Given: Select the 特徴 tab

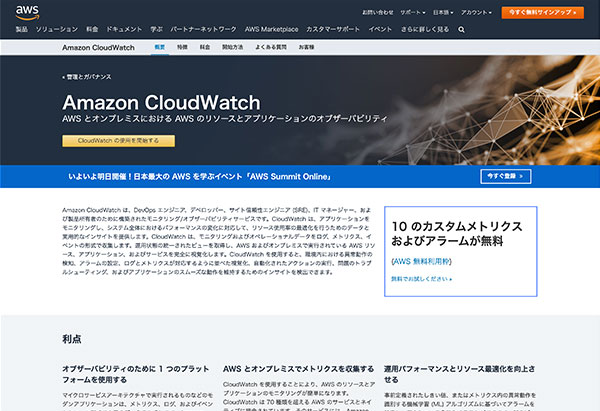Looking at the screenshot, I should click(182, 47).
